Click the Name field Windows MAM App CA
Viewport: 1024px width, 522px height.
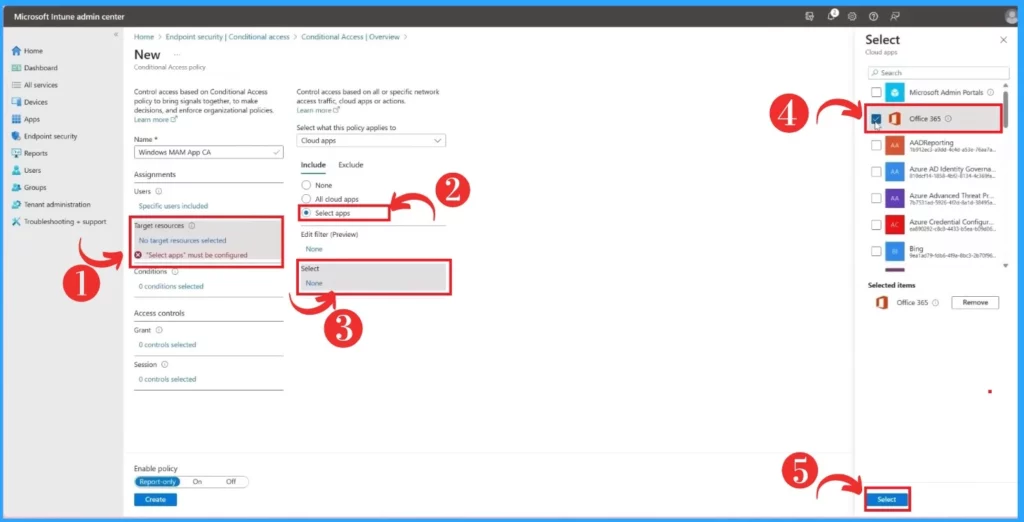(209, 152)
